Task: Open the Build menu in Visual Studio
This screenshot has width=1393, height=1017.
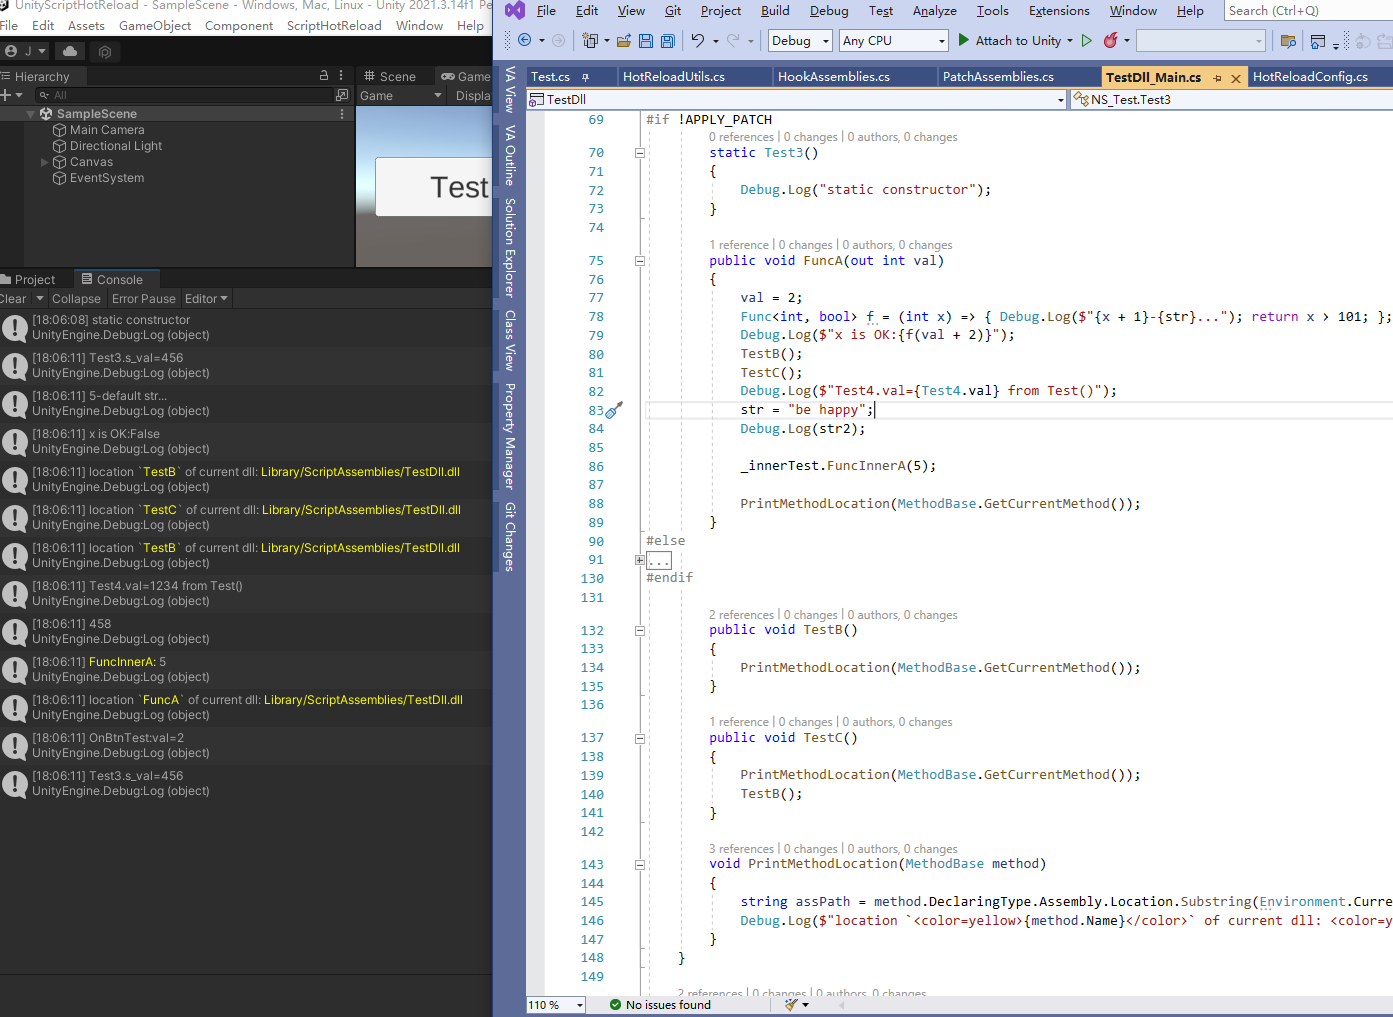Action: pyautogui.click(x=775, y=11)
